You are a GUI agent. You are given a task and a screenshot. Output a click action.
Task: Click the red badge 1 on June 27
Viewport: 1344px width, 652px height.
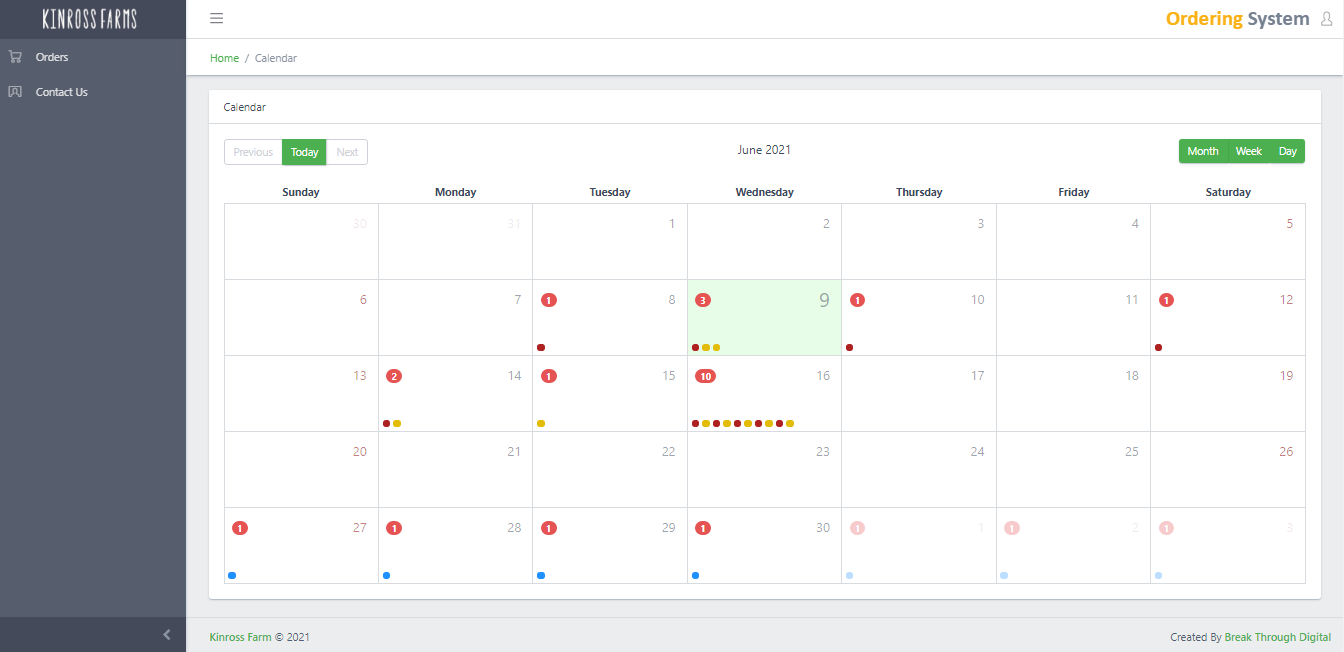[240, 528]
